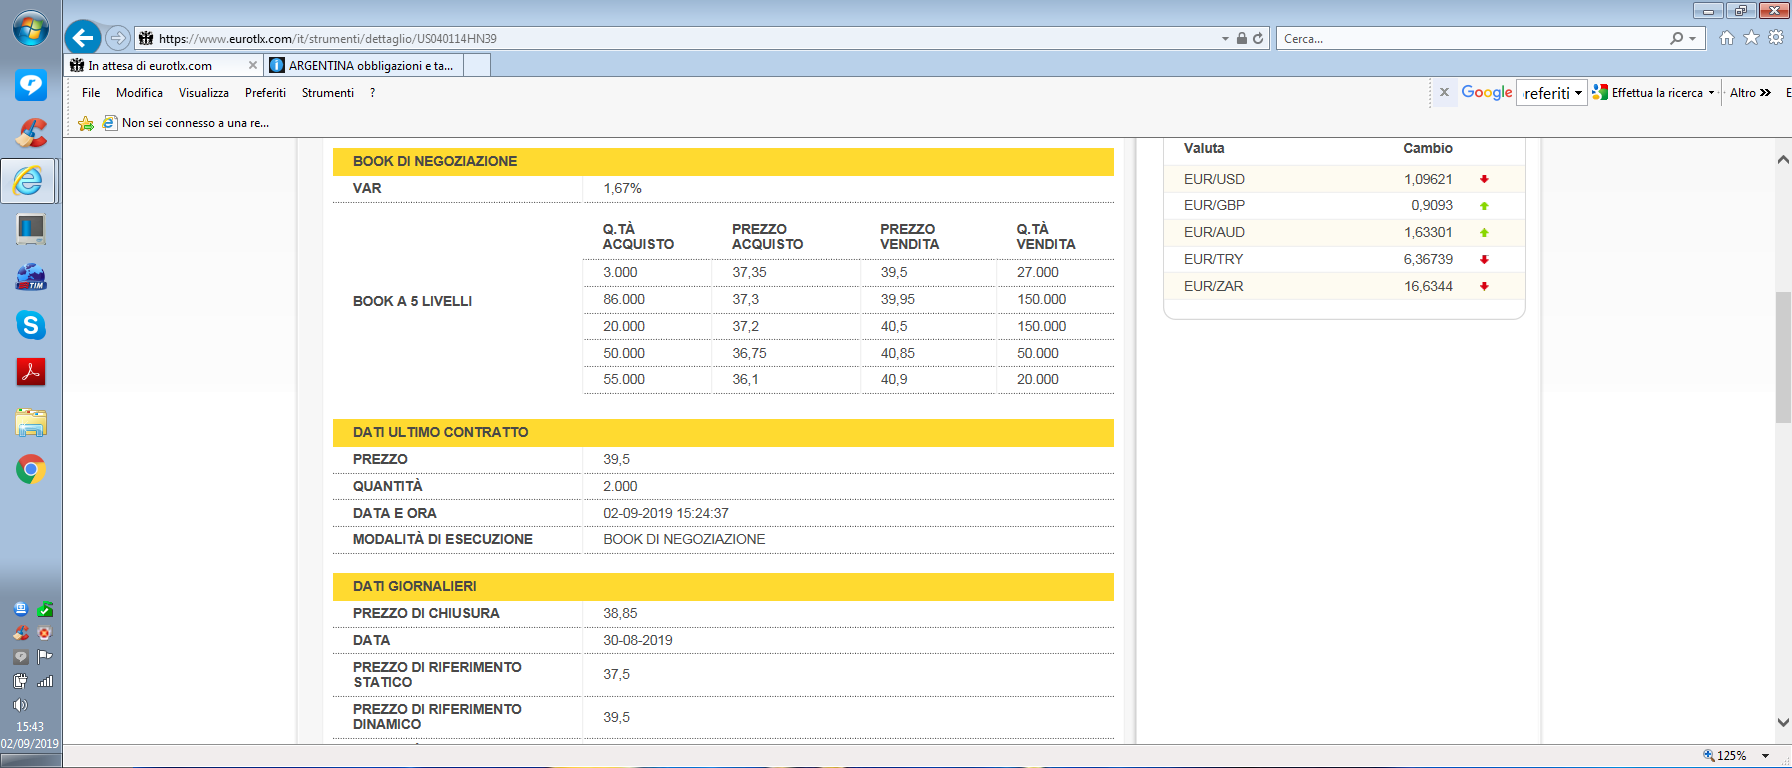The height and width of the screenshot is (768, 1792).
Task: Open Adobe Acrobat Reader from taskbar
Action: (30, 372)
